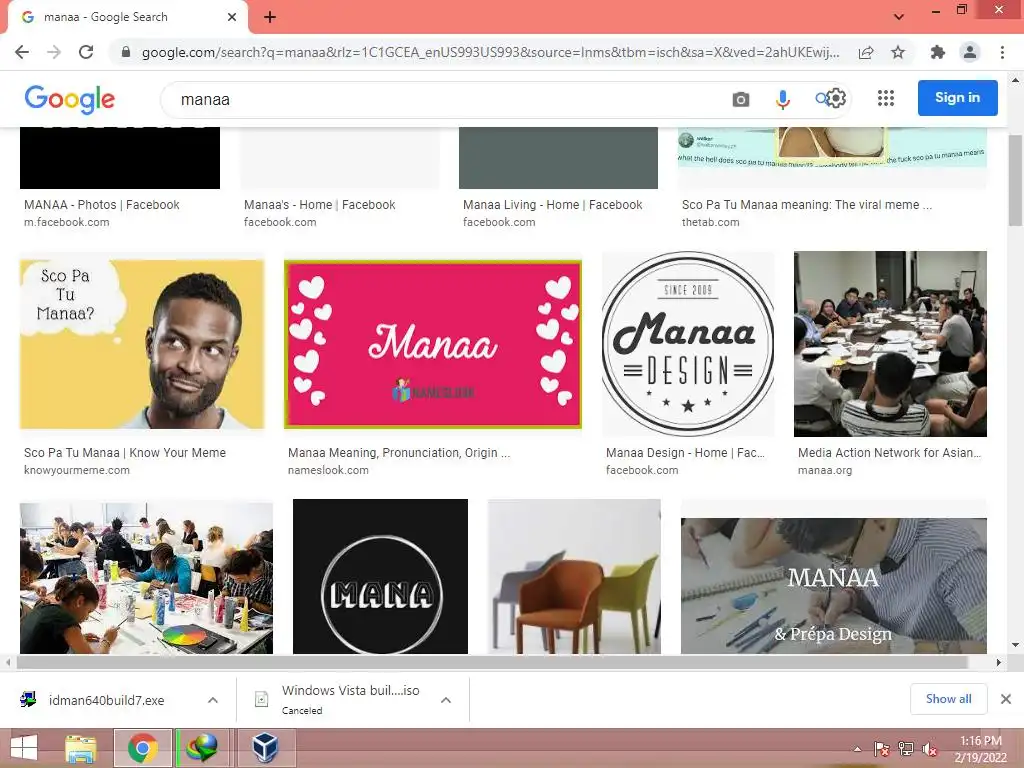Click the pink Manaa hearts thumbnail
1024x768 pixels.
[x=432, y=344]
